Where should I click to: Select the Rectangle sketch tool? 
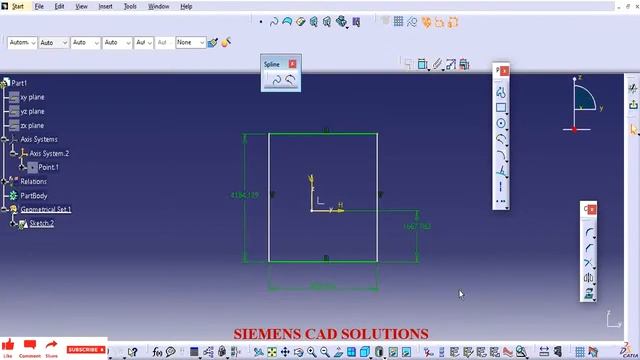click(501, 108)
